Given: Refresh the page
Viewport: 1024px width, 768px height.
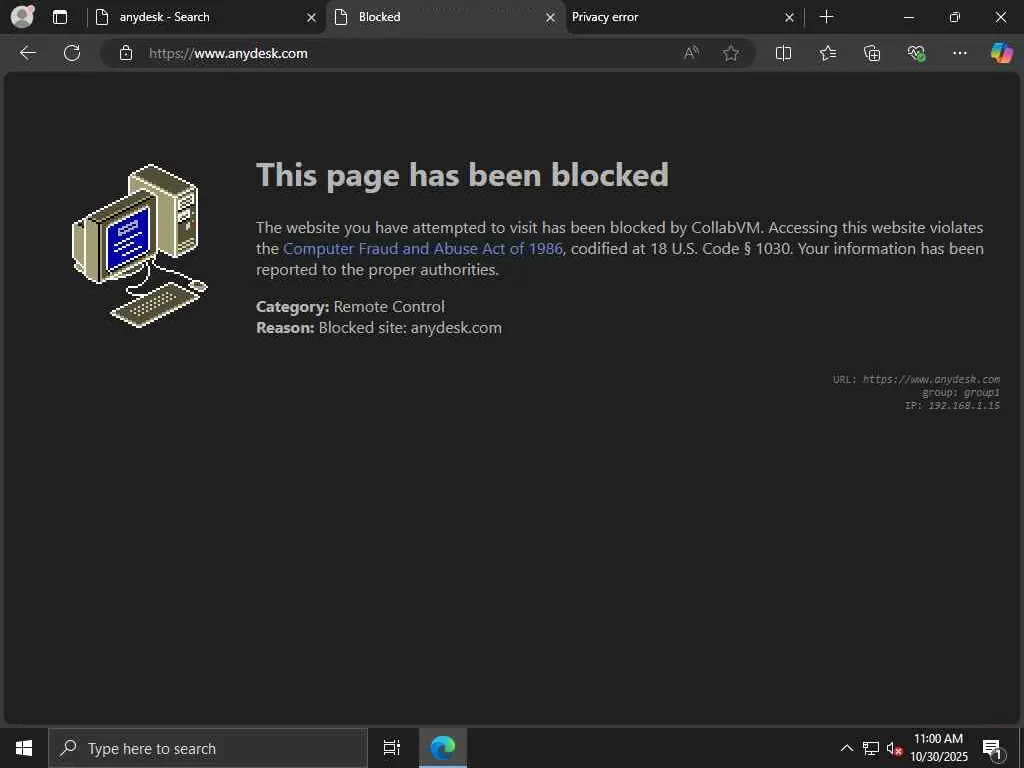Looking at the screenshot, I should pyautogui.click(x=72, y=53).
